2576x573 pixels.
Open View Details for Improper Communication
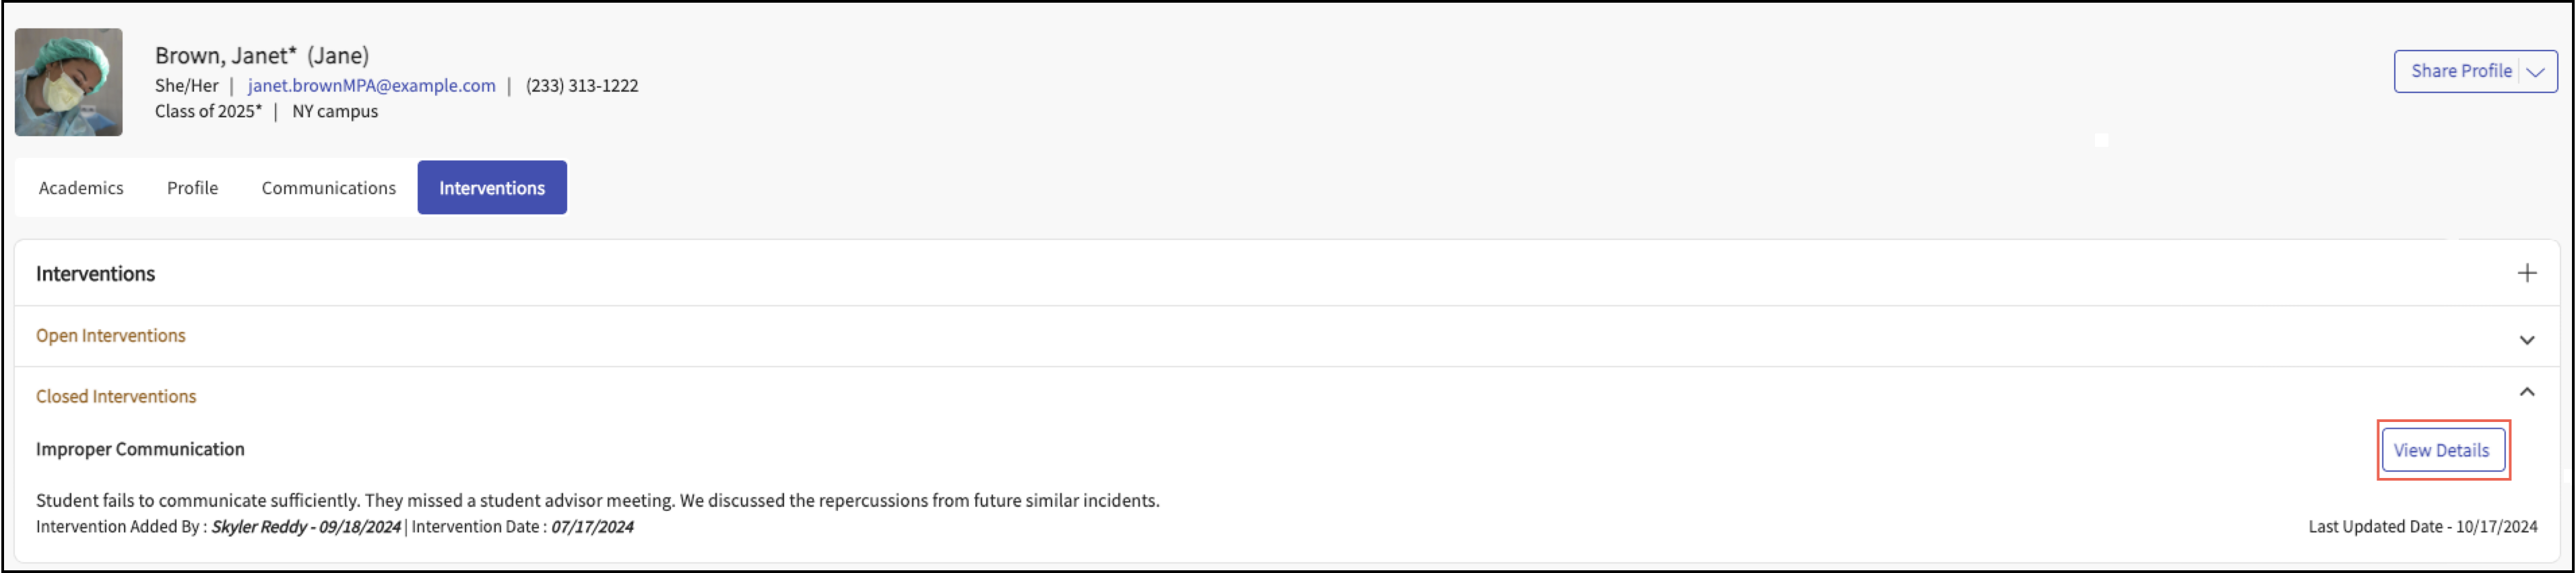pyautogui.click(x=2441, y=450)
